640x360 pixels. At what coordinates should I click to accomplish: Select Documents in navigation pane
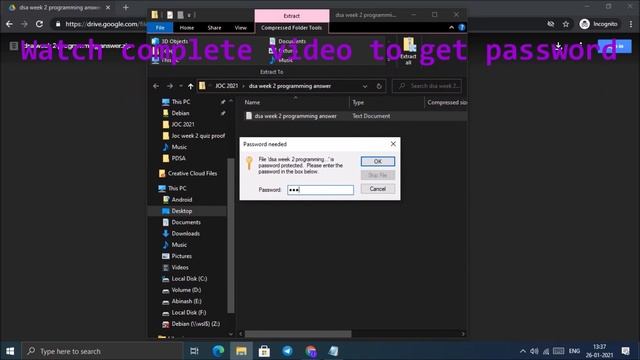click(186, 222)
